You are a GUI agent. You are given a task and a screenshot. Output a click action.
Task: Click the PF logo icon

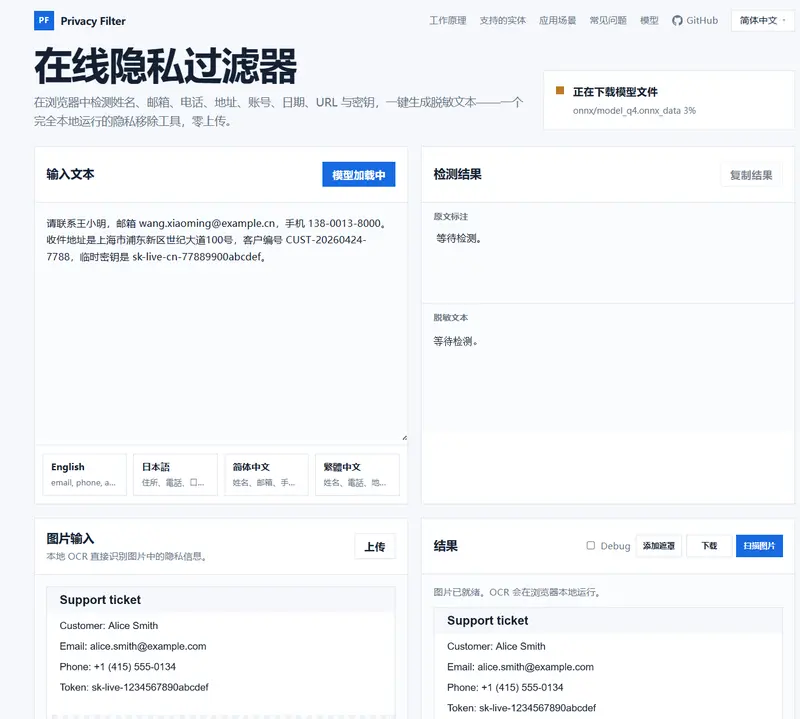(x=44, y=20)
